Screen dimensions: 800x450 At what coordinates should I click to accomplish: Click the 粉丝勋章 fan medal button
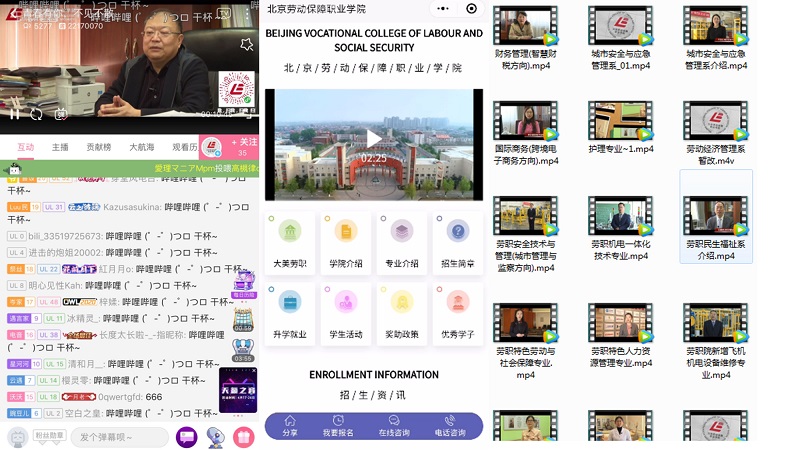[x=49, y=435]
